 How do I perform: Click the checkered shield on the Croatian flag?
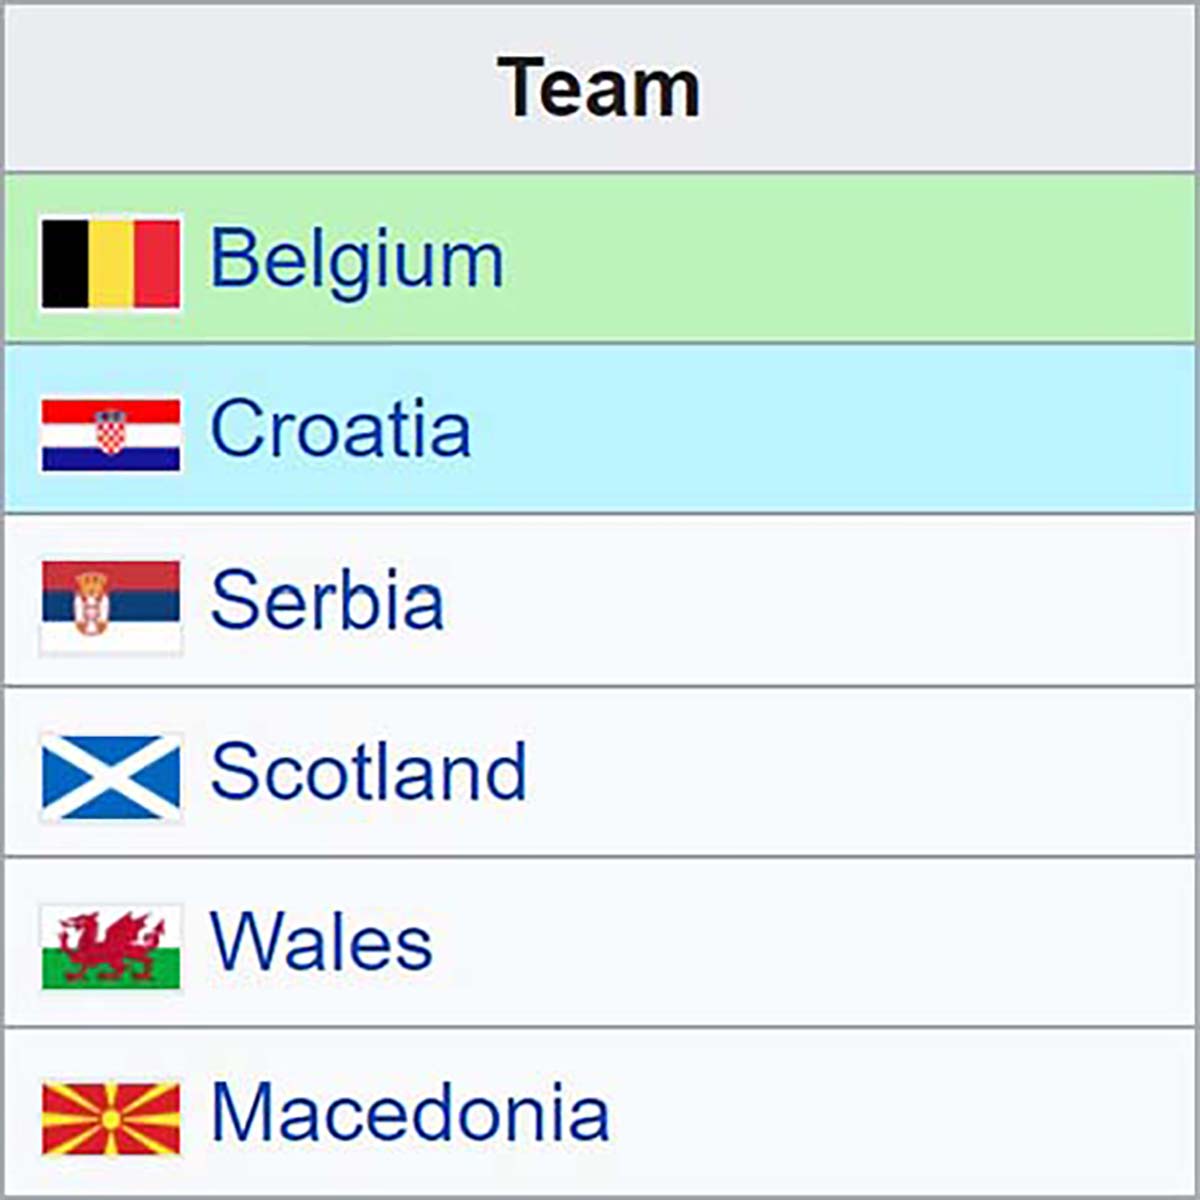tap(111, 432)
